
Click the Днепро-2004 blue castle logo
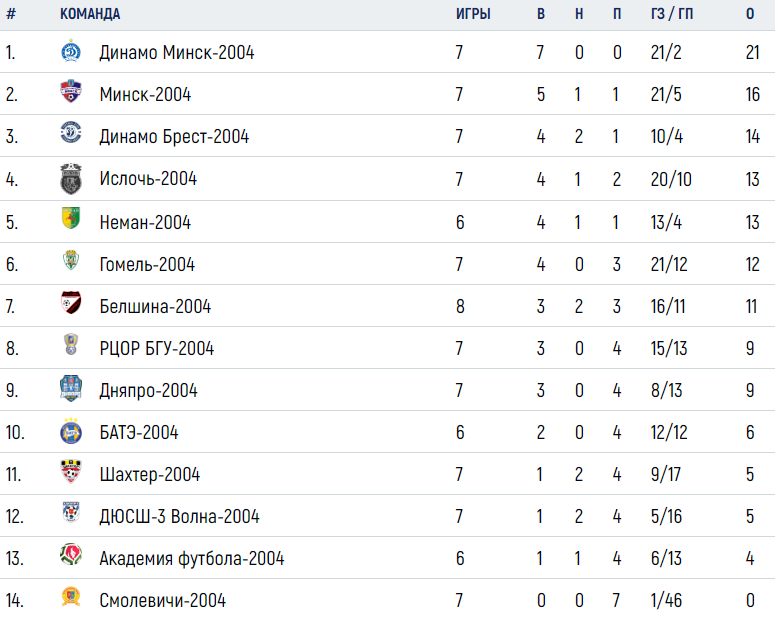coord(71,389)
